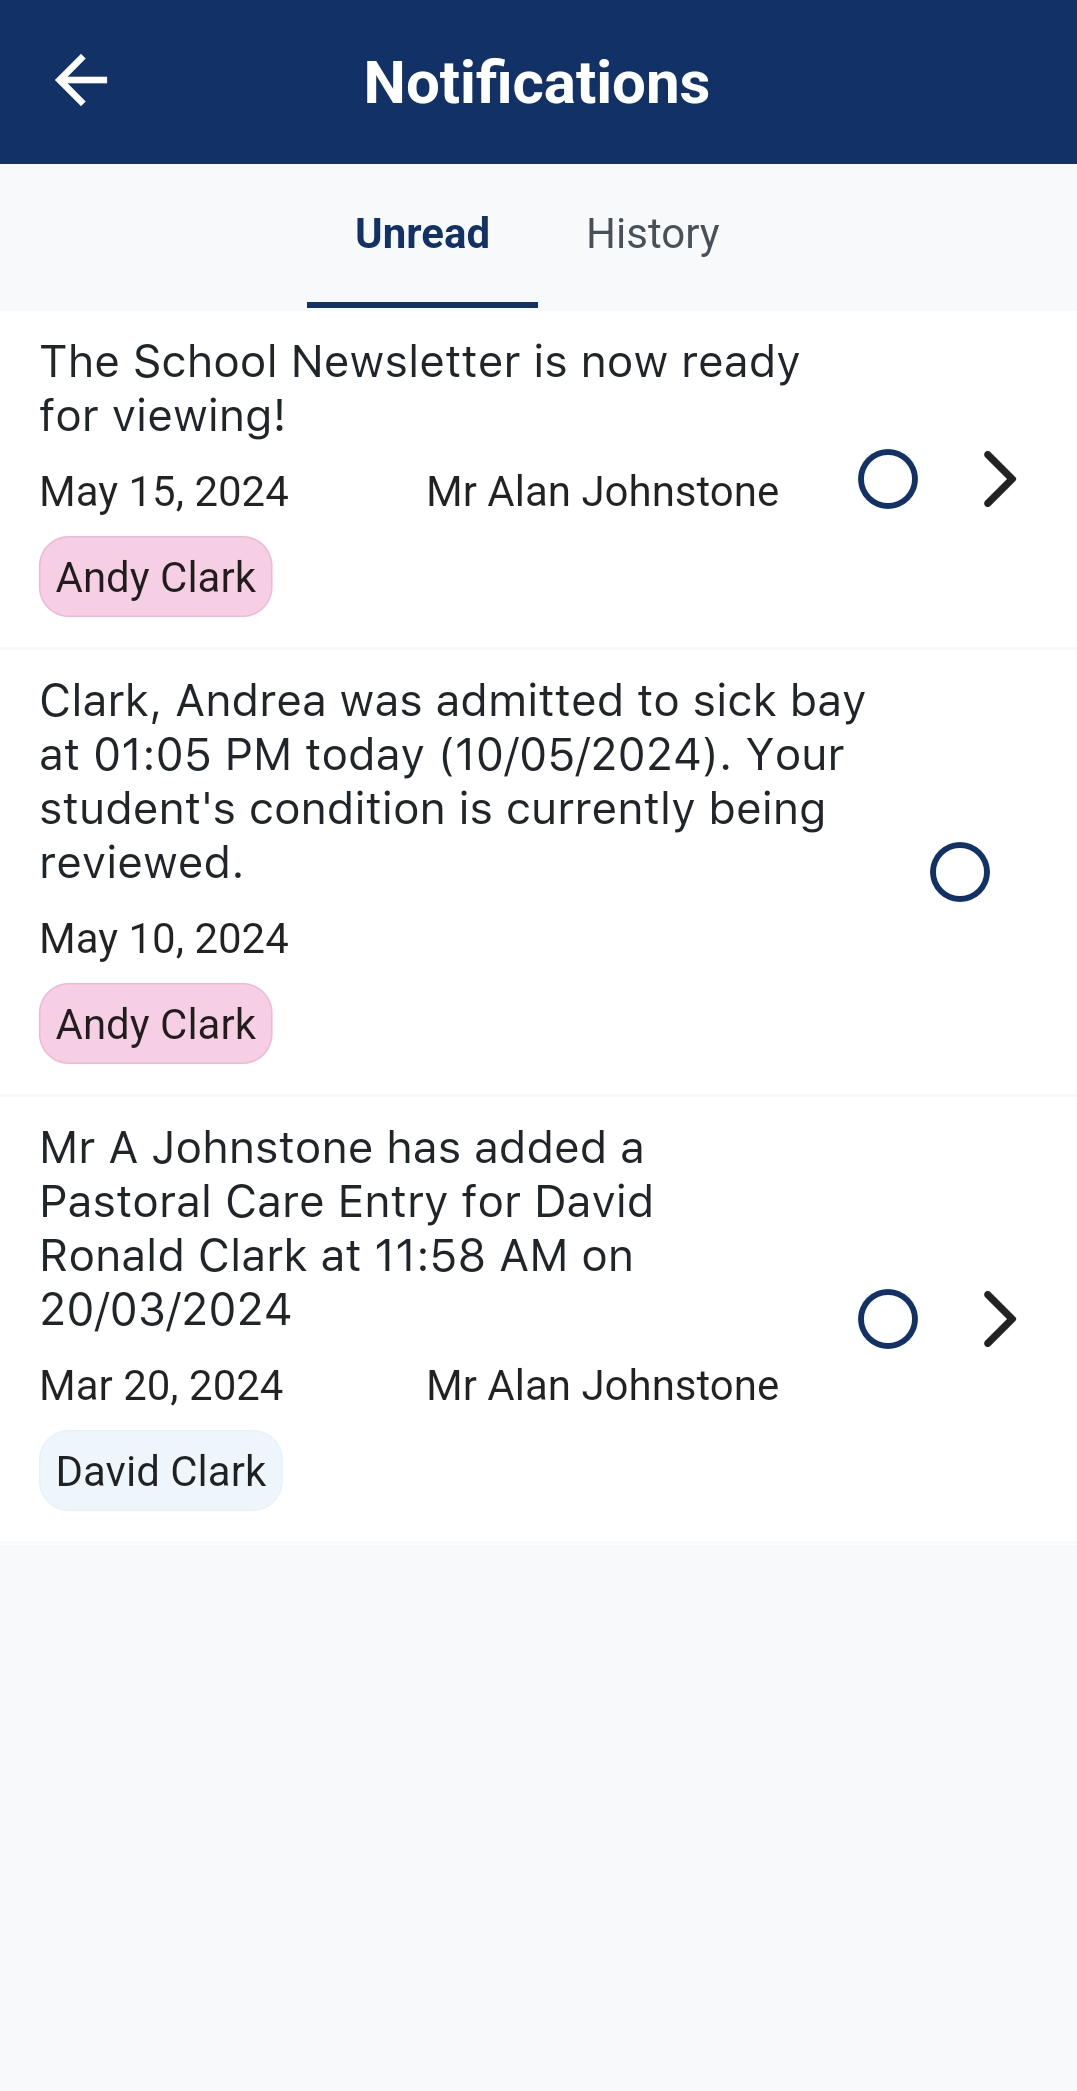Tap the David Clark student tag
The image size is (1077, 2091).
tap(161, 1471)
